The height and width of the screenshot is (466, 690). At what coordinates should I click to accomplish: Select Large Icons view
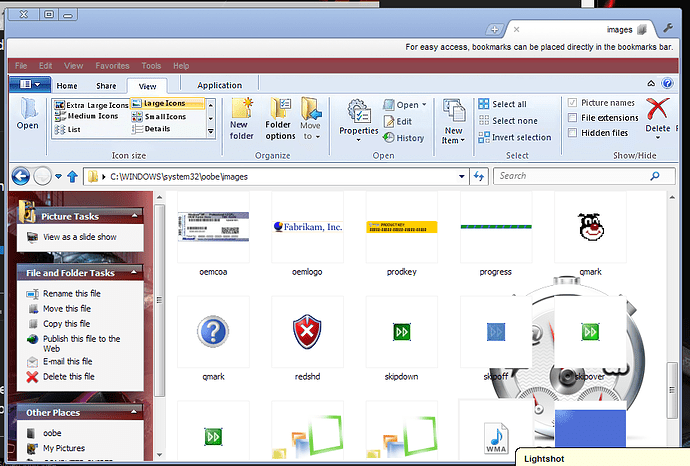[x=168, y=103]
